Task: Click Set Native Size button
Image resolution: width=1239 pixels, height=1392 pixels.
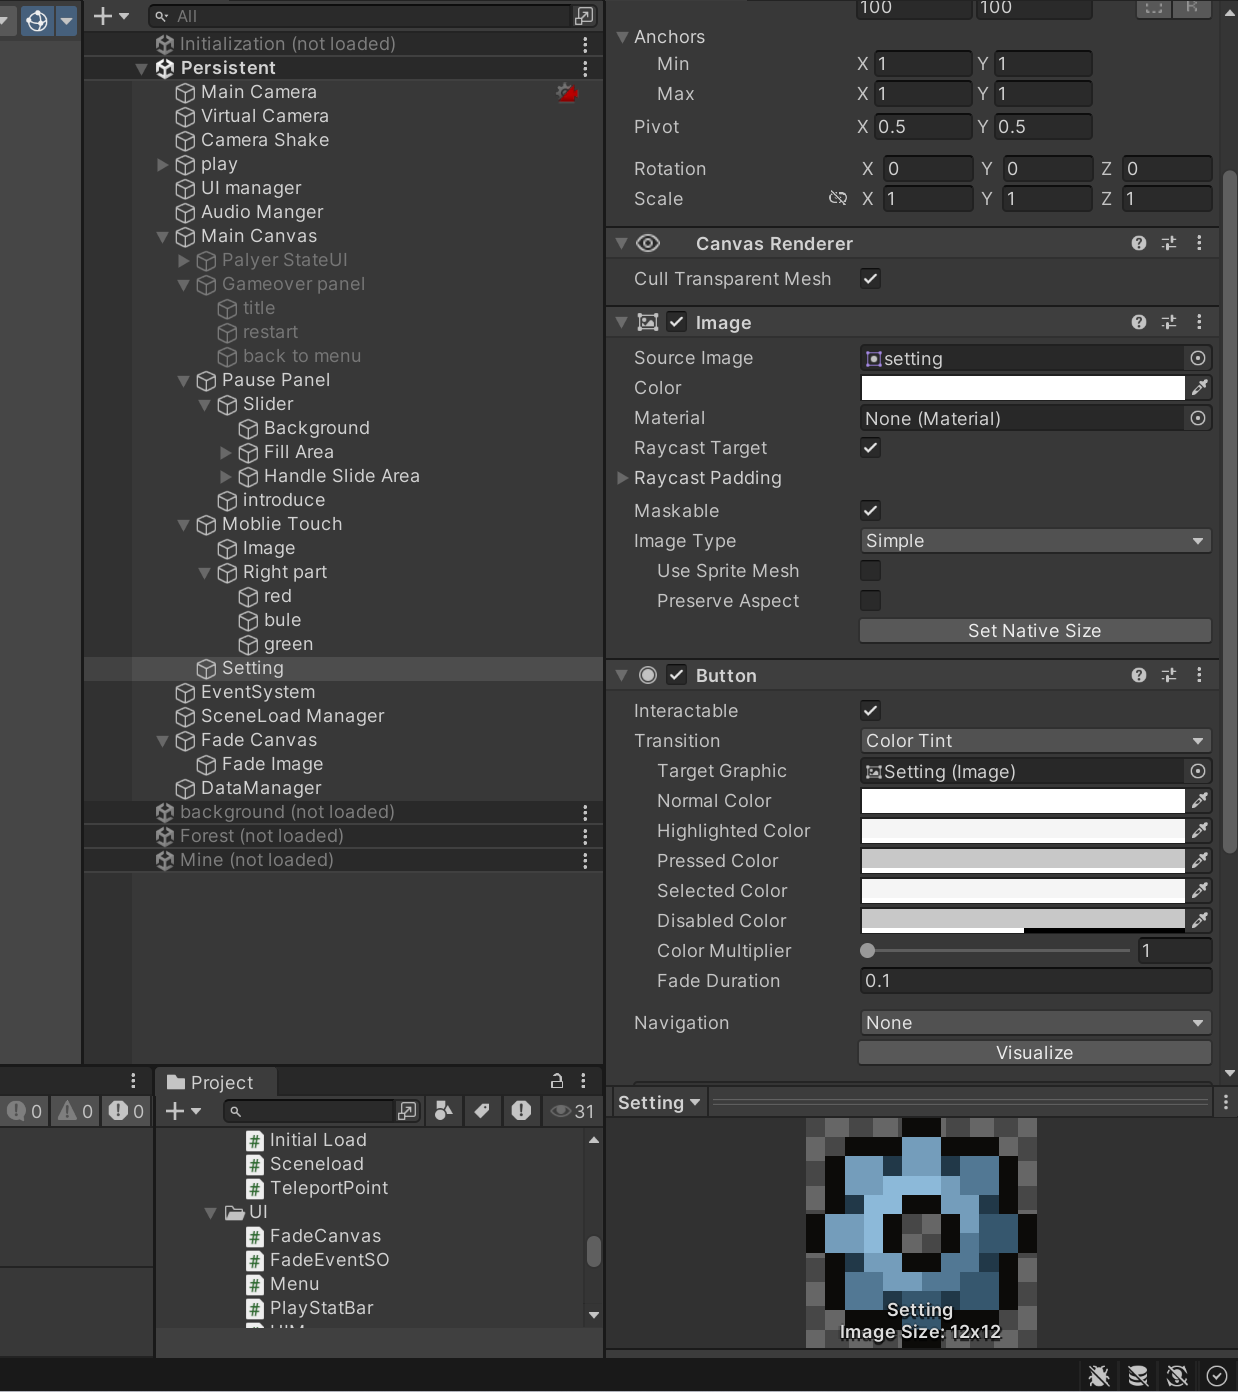Action: point(1035,631)
